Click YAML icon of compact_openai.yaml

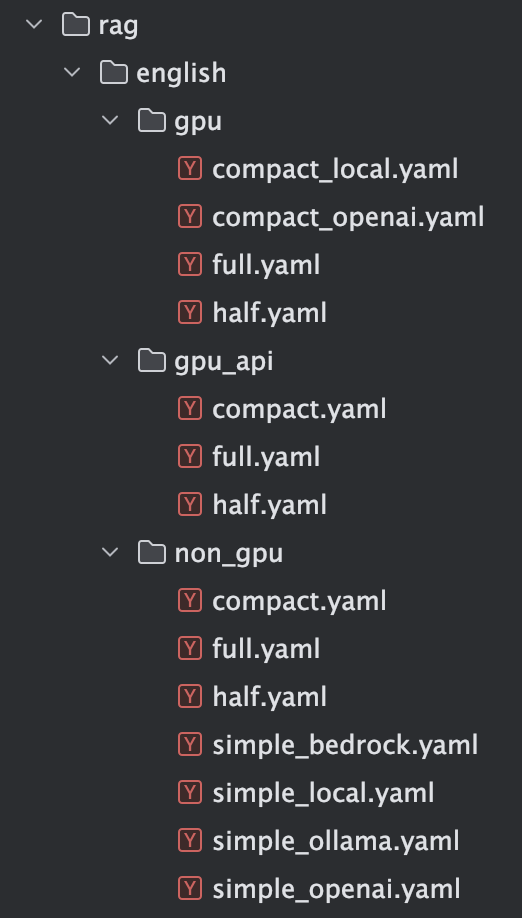190,217
